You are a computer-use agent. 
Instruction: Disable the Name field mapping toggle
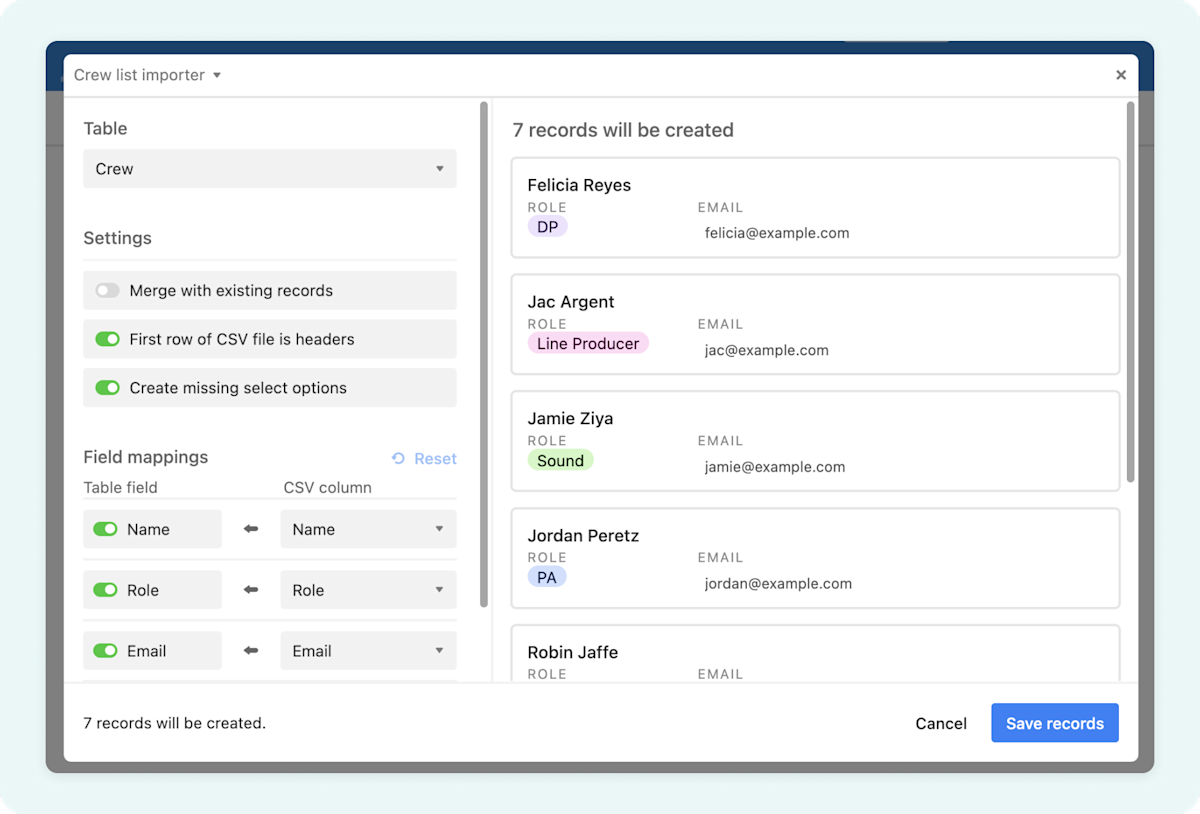point(106,529)
